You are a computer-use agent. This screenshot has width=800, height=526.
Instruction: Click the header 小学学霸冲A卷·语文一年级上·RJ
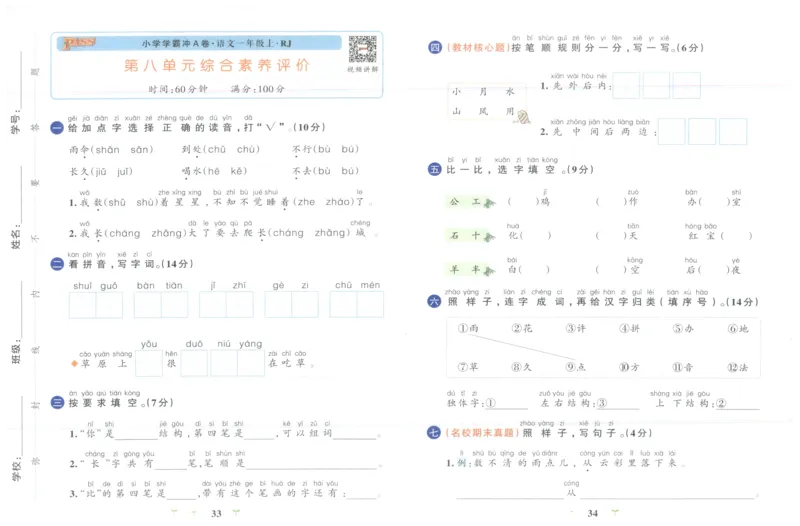(216, 43)
